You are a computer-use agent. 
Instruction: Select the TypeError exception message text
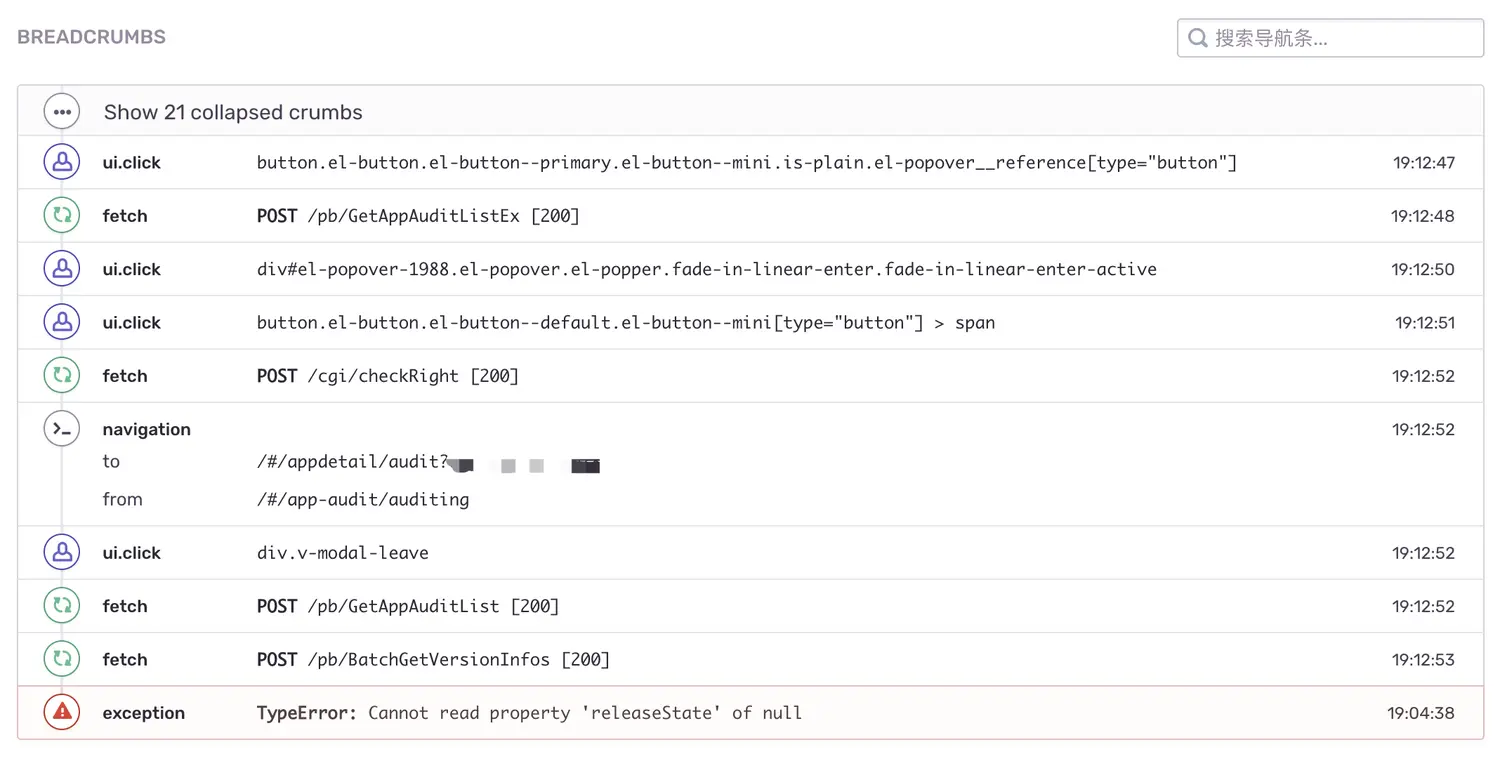pos(529,713)
